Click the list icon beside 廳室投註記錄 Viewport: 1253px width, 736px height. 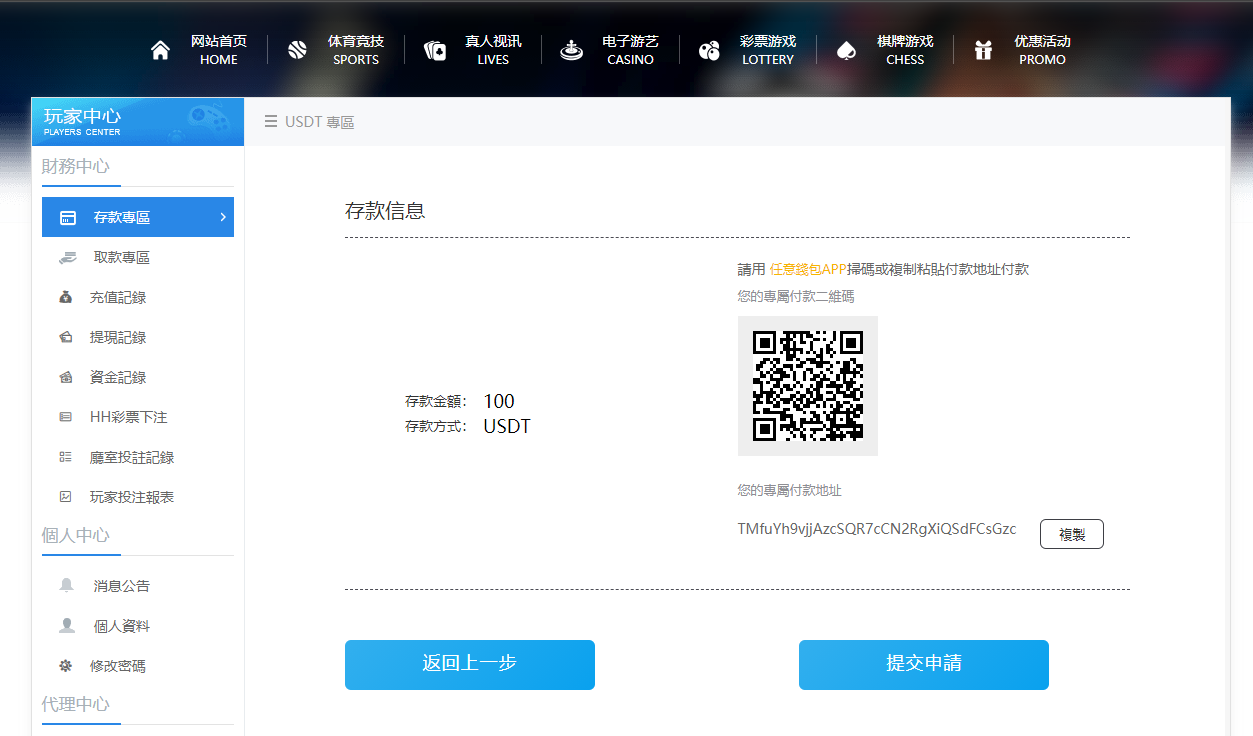pyautogui.click(x=66, y=457)
